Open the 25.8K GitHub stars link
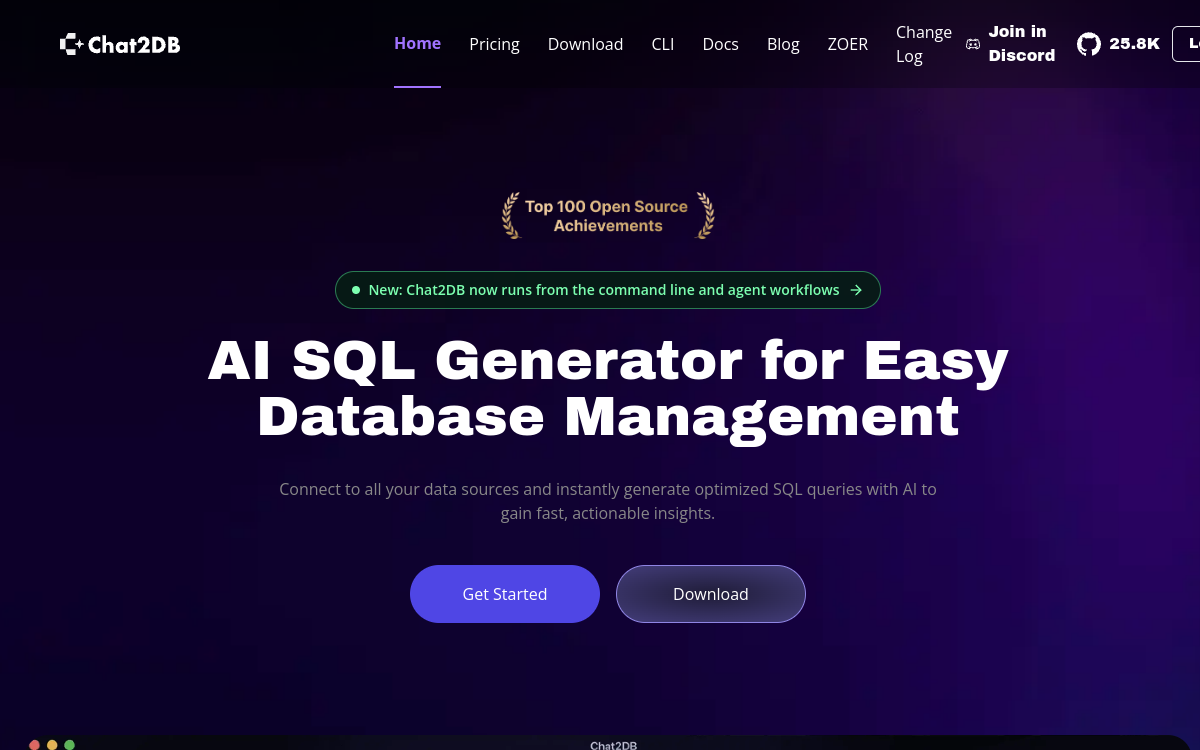The image size is (1200, 750). (1118, 44)
